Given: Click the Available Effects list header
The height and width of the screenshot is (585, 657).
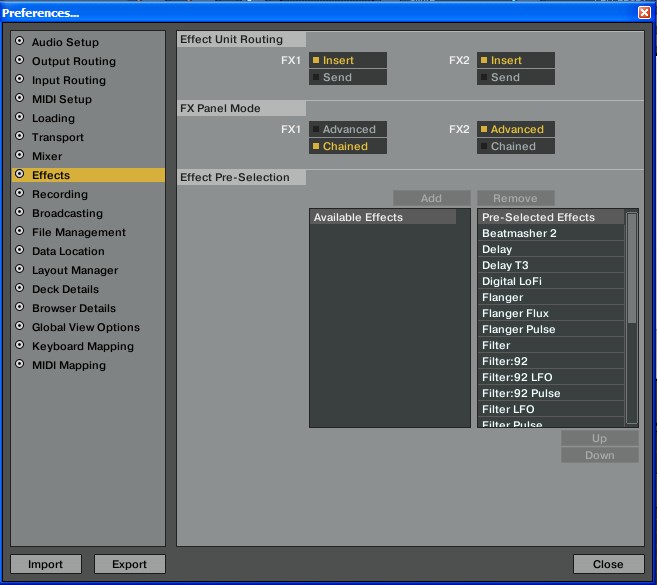Looking at the screenshot, I should [x=383, y=217].
